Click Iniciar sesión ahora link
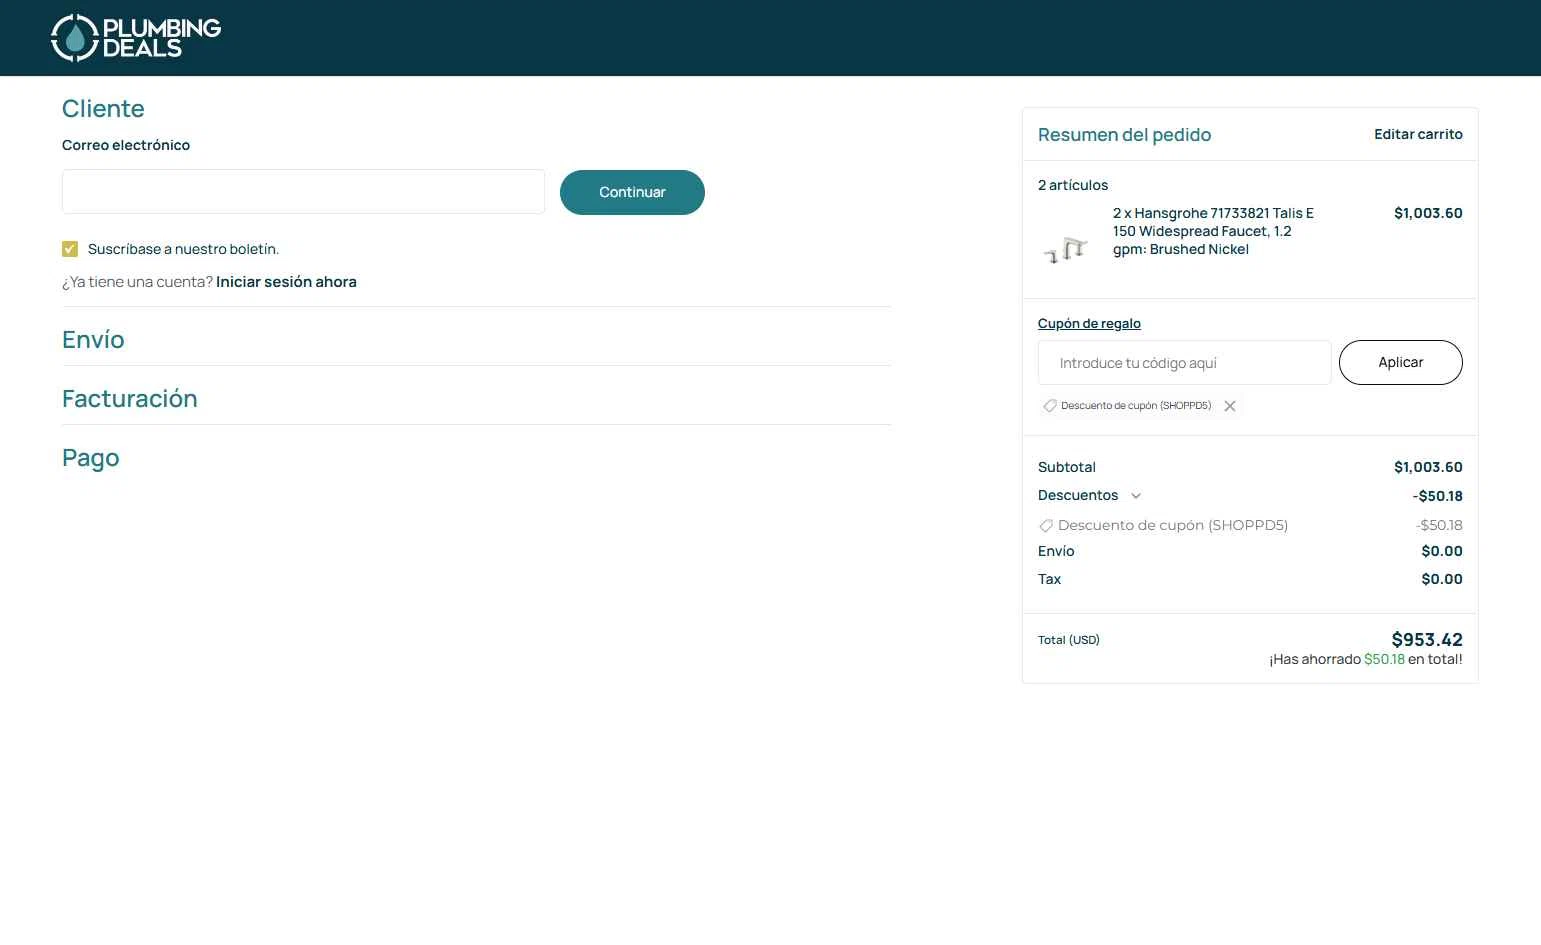This screenshot has width=1541, height=945. coord(286,282)
